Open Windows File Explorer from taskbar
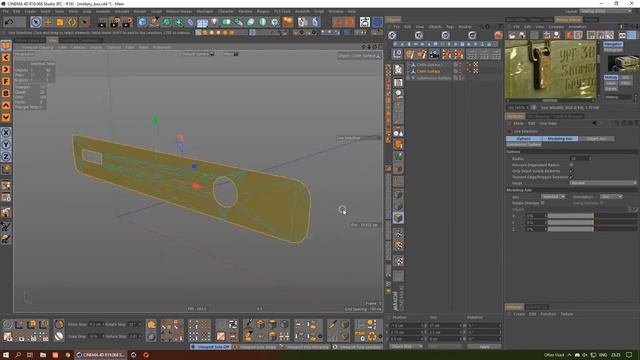Image resolution: width=640 pixels, height=360 pixels. coord(42,355)
